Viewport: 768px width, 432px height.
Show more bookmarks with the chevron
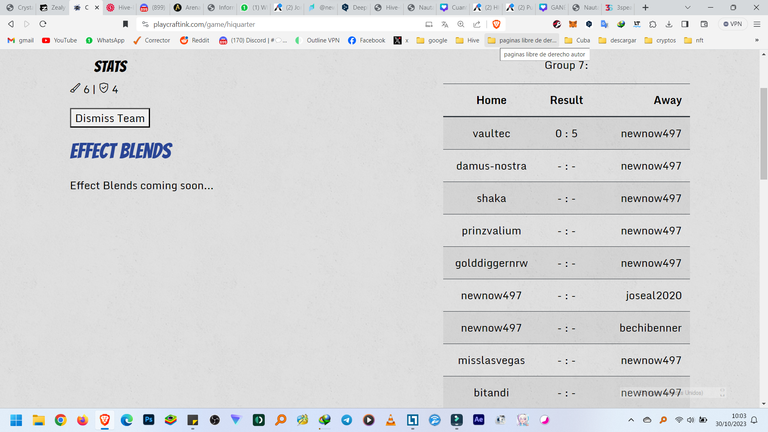[x=757, y=40]
